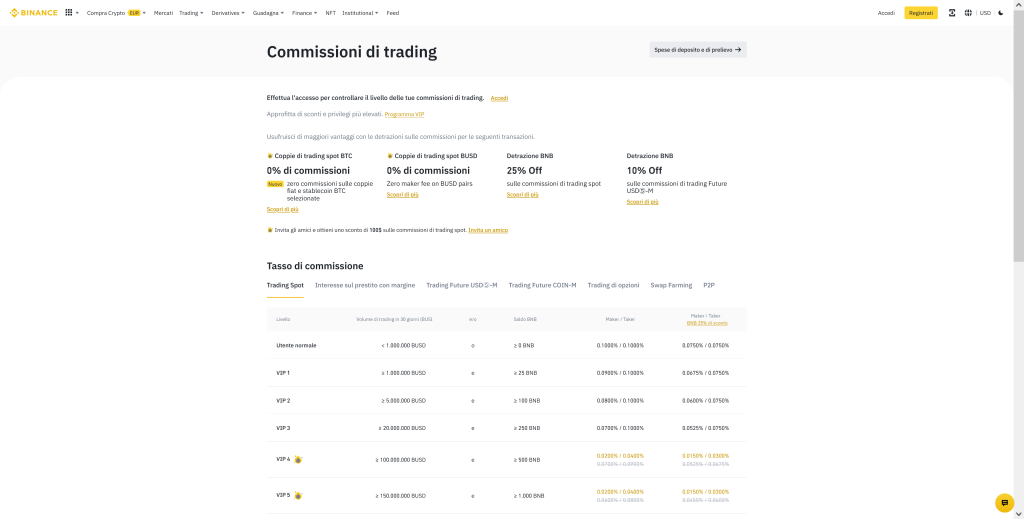Click the Binance logo
The image size is (1024, 519).
click(33, 13)
